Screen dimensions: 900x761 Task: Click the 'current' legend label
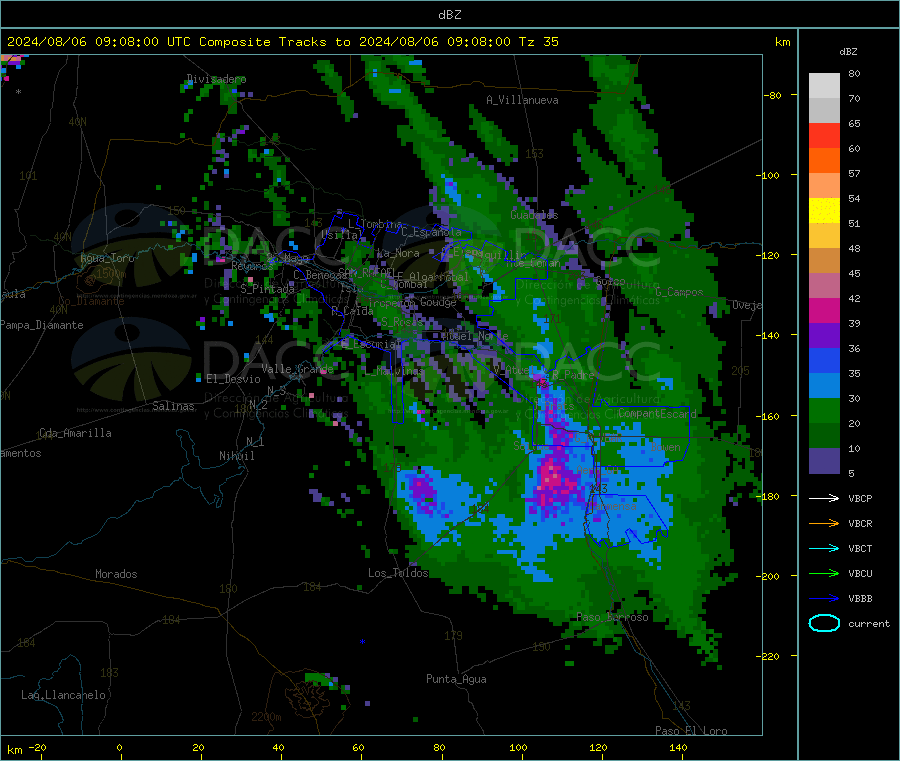tap(869, 623)
